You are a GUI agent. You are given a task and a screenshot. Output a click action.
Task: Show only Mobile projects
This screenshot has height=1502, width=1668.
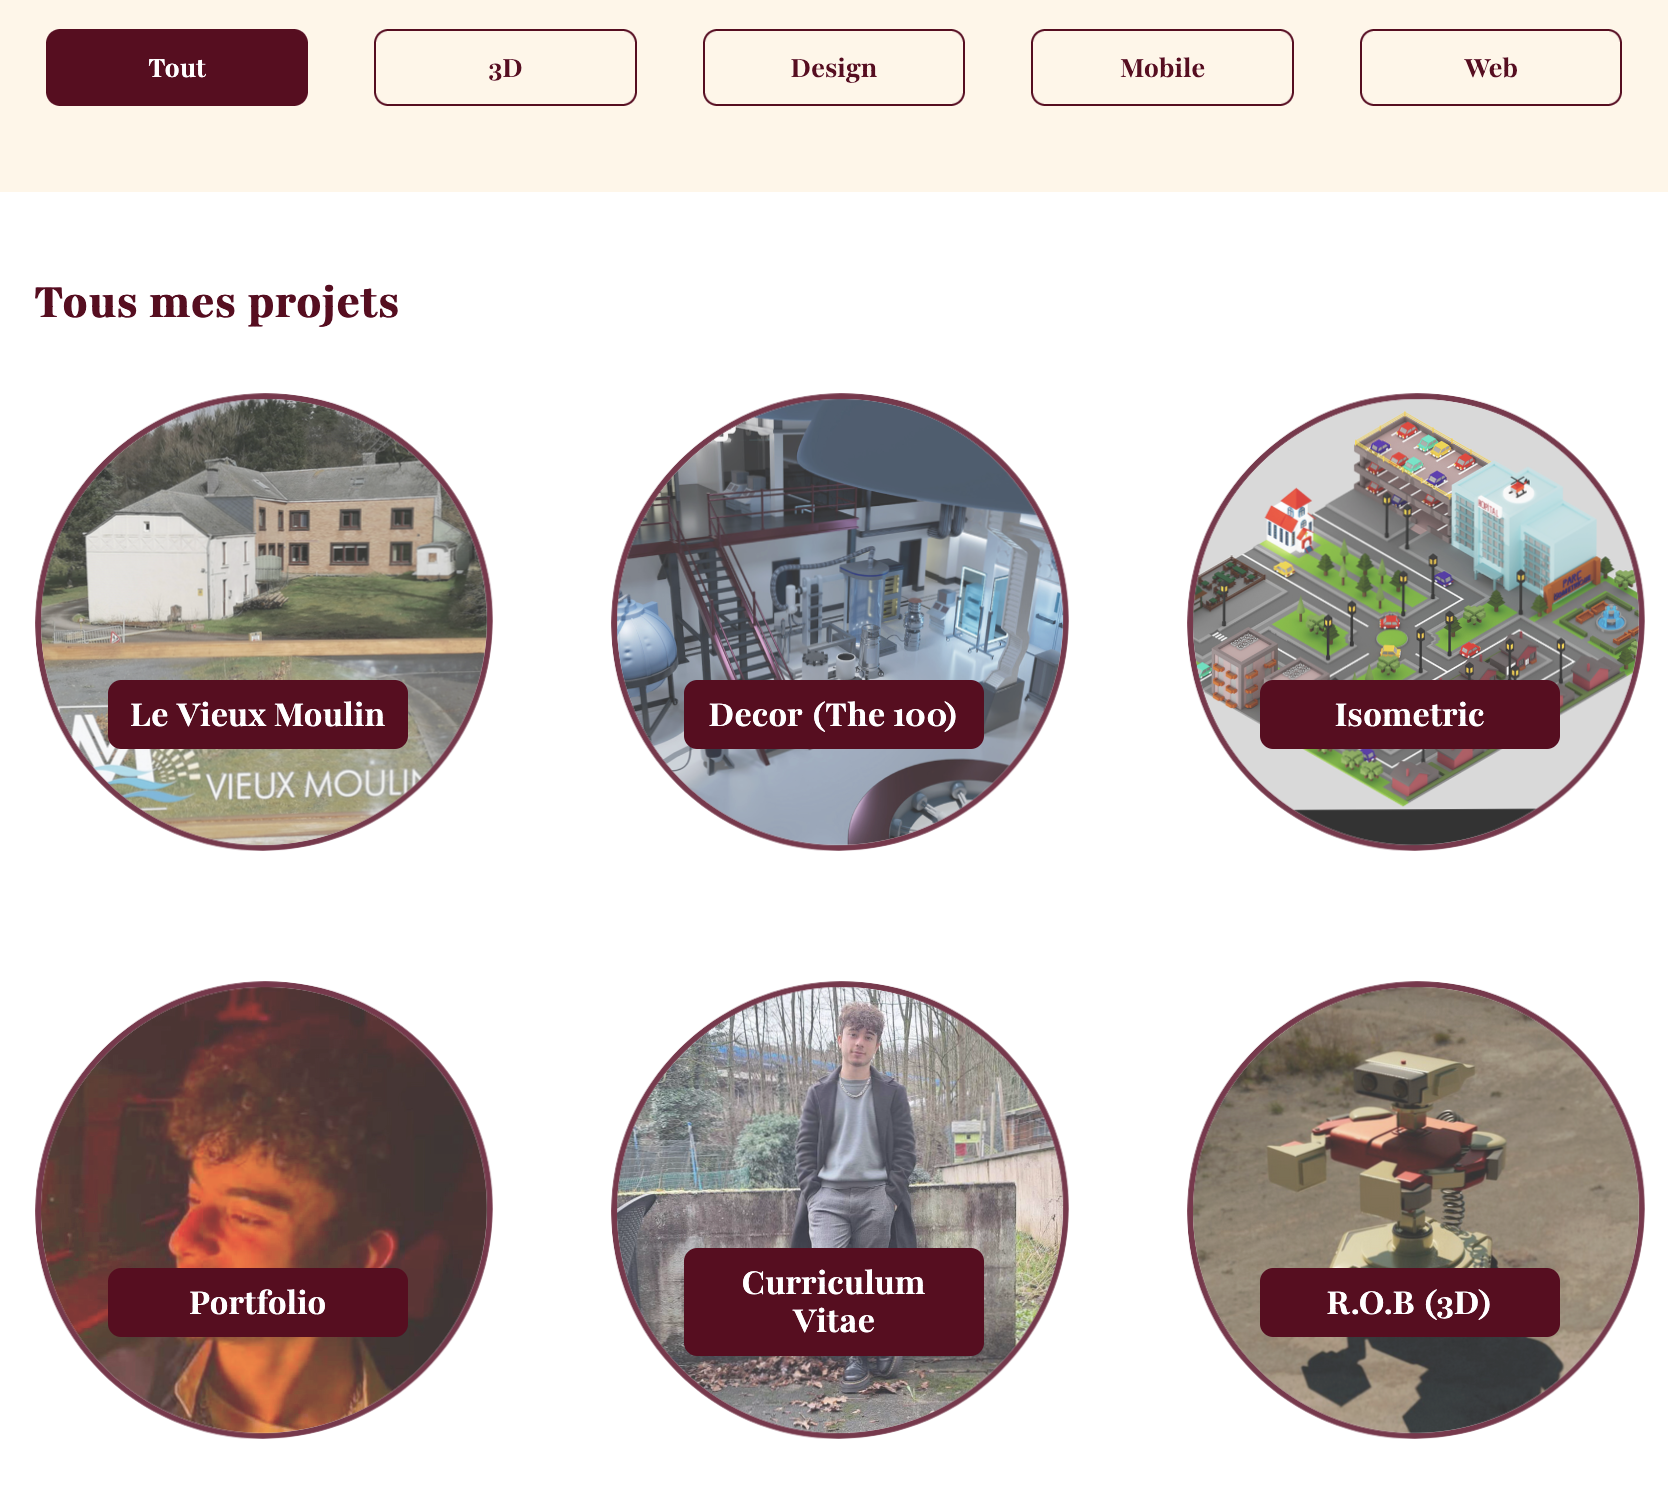click(x=1162, y=67)
